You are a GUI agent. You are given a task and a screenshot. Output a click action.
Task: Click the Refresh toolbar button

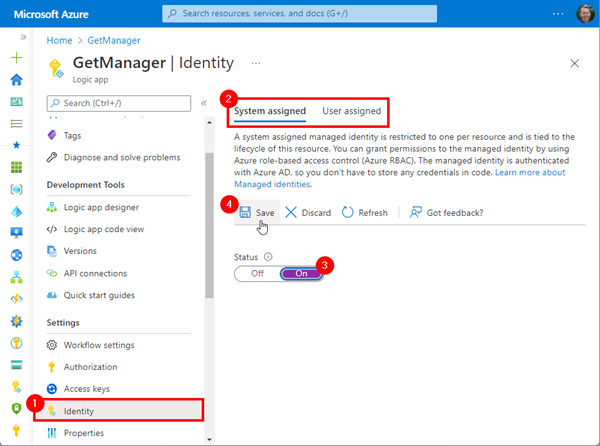click(365, 212)
